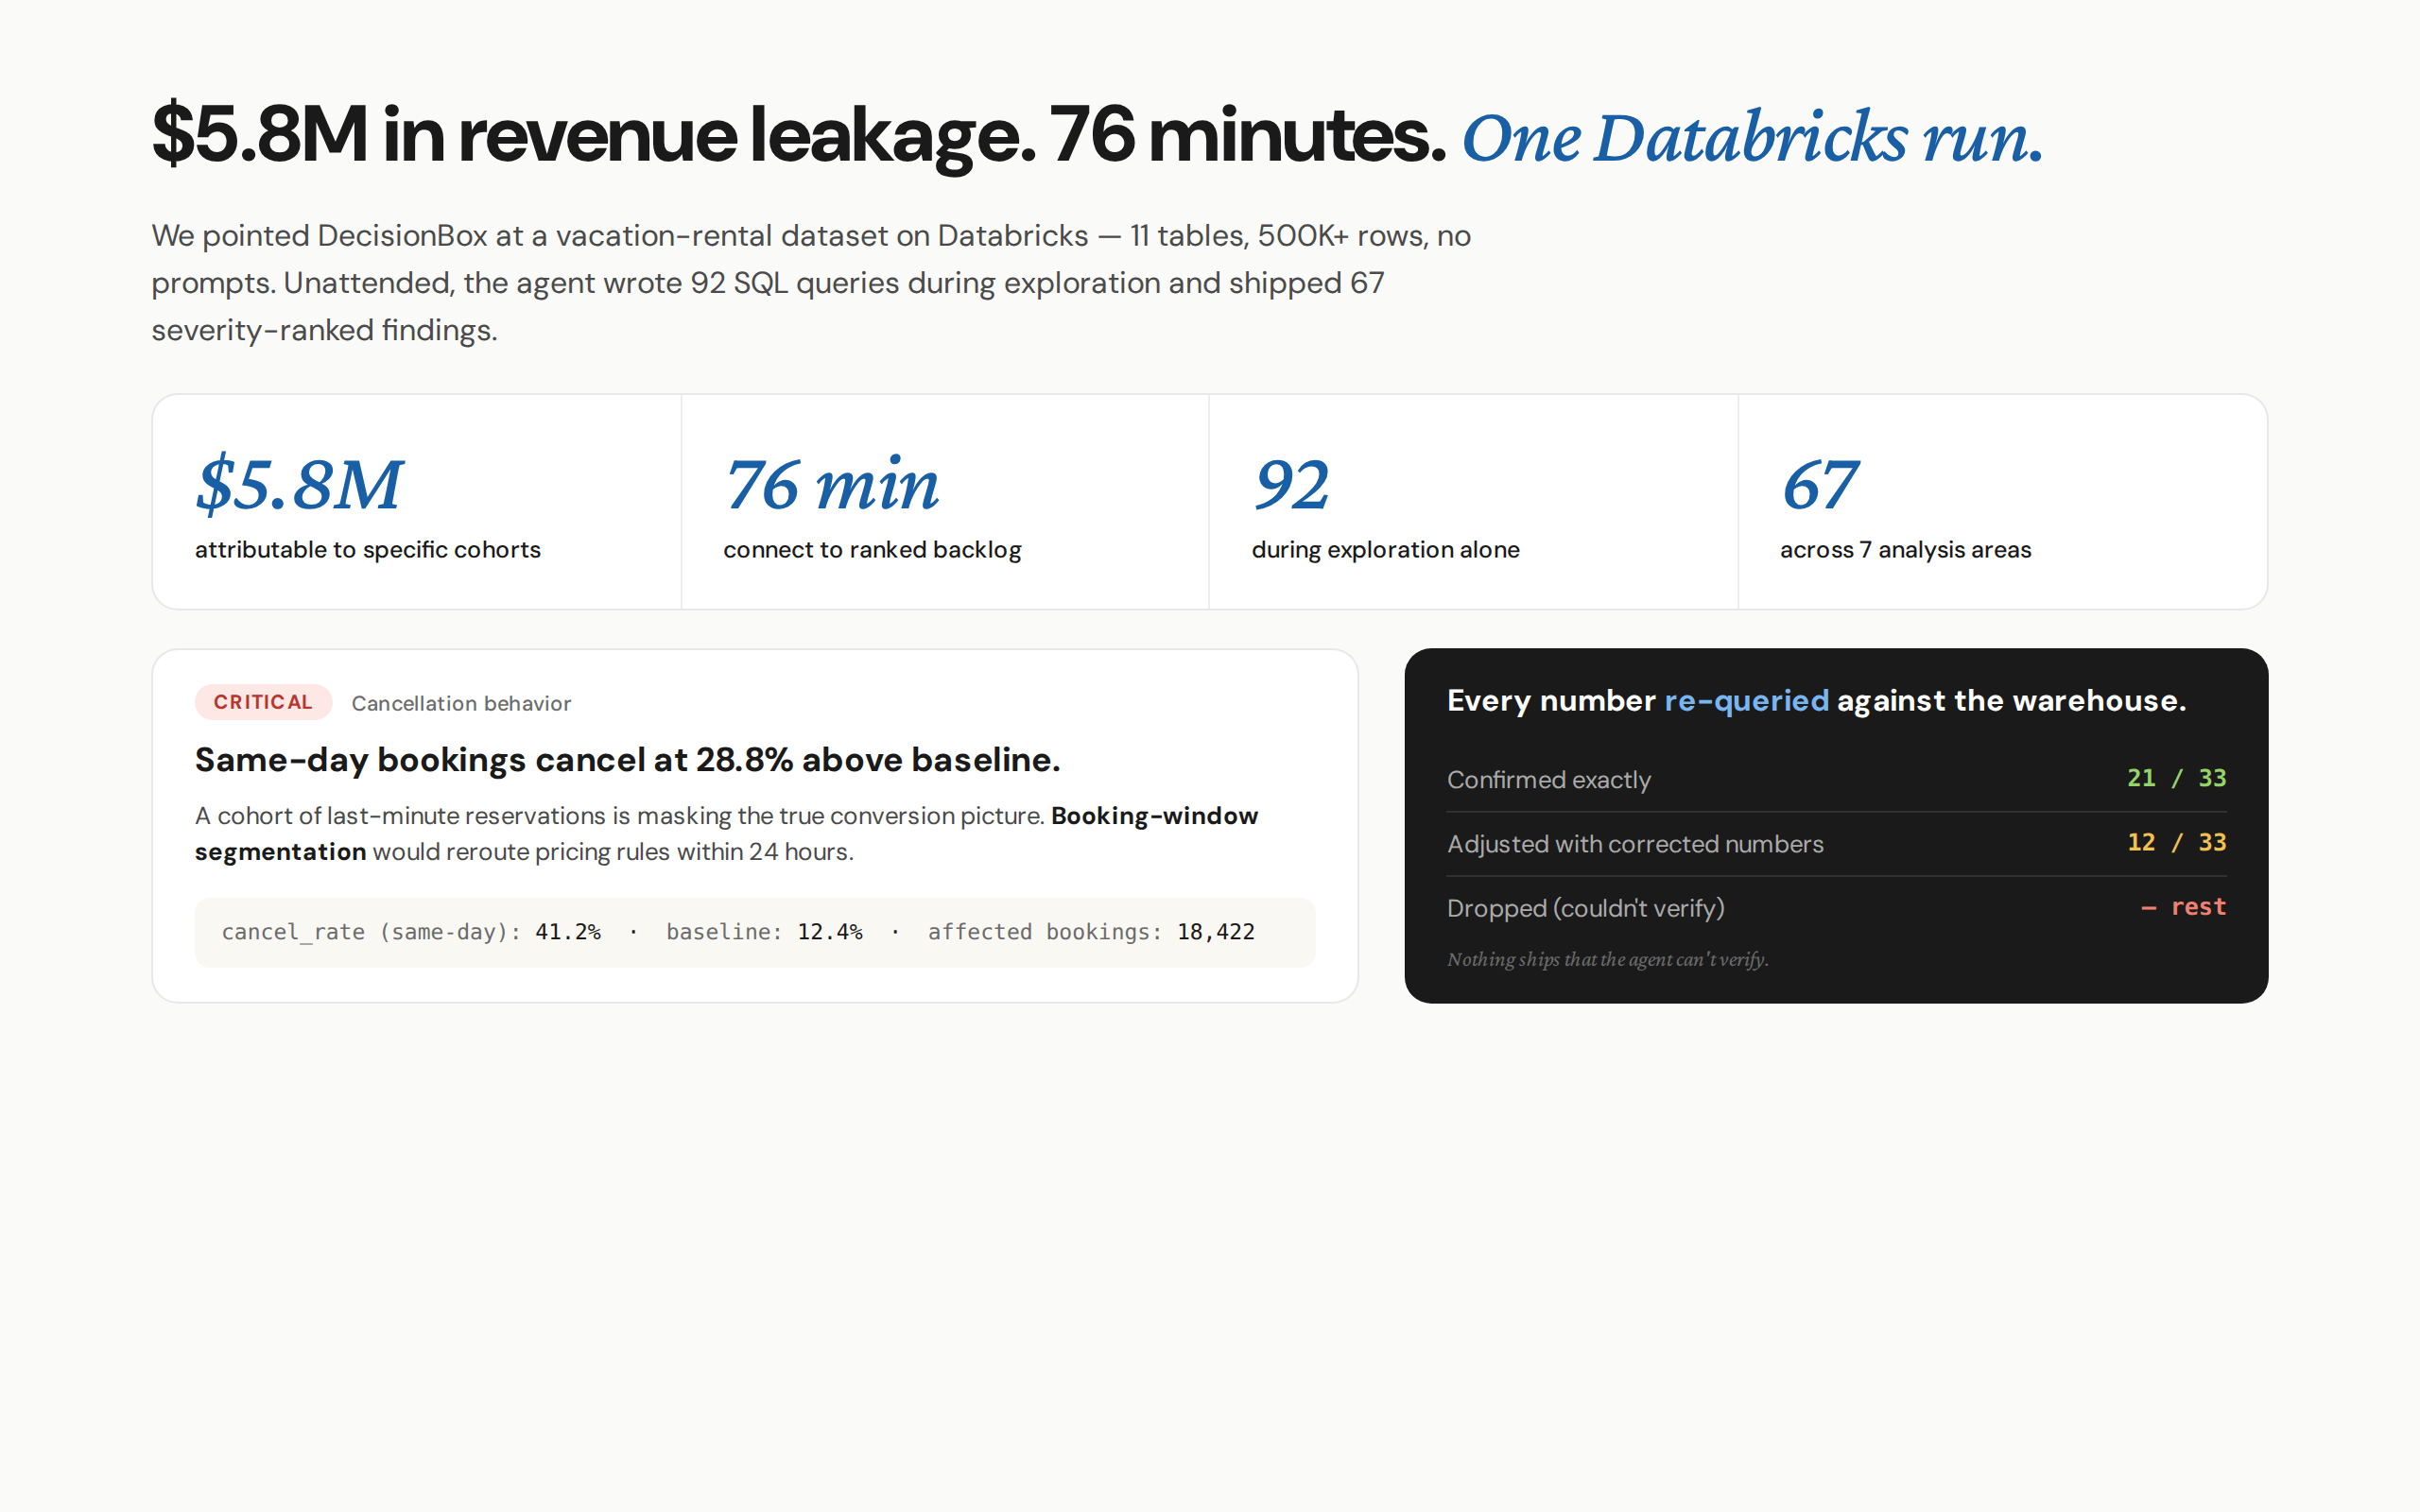Click the italic 'One Databricks run.' text
The image size is (2420, 1512).
1752,137
